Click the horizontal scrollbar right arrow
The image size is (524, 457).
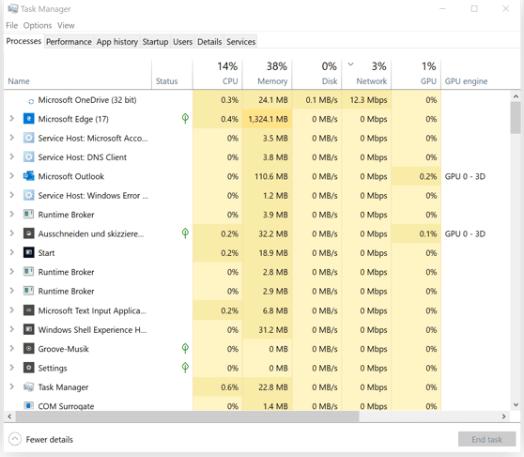point(504,416)
